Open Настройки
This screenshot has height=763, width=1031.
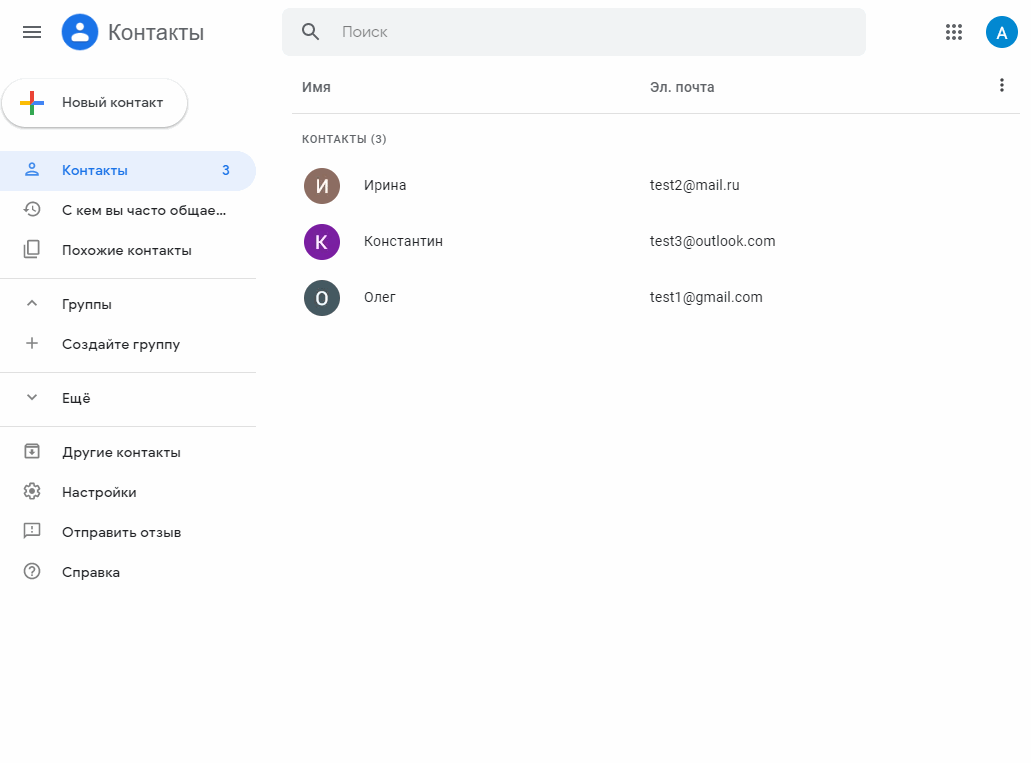click(x=128, y=493)
